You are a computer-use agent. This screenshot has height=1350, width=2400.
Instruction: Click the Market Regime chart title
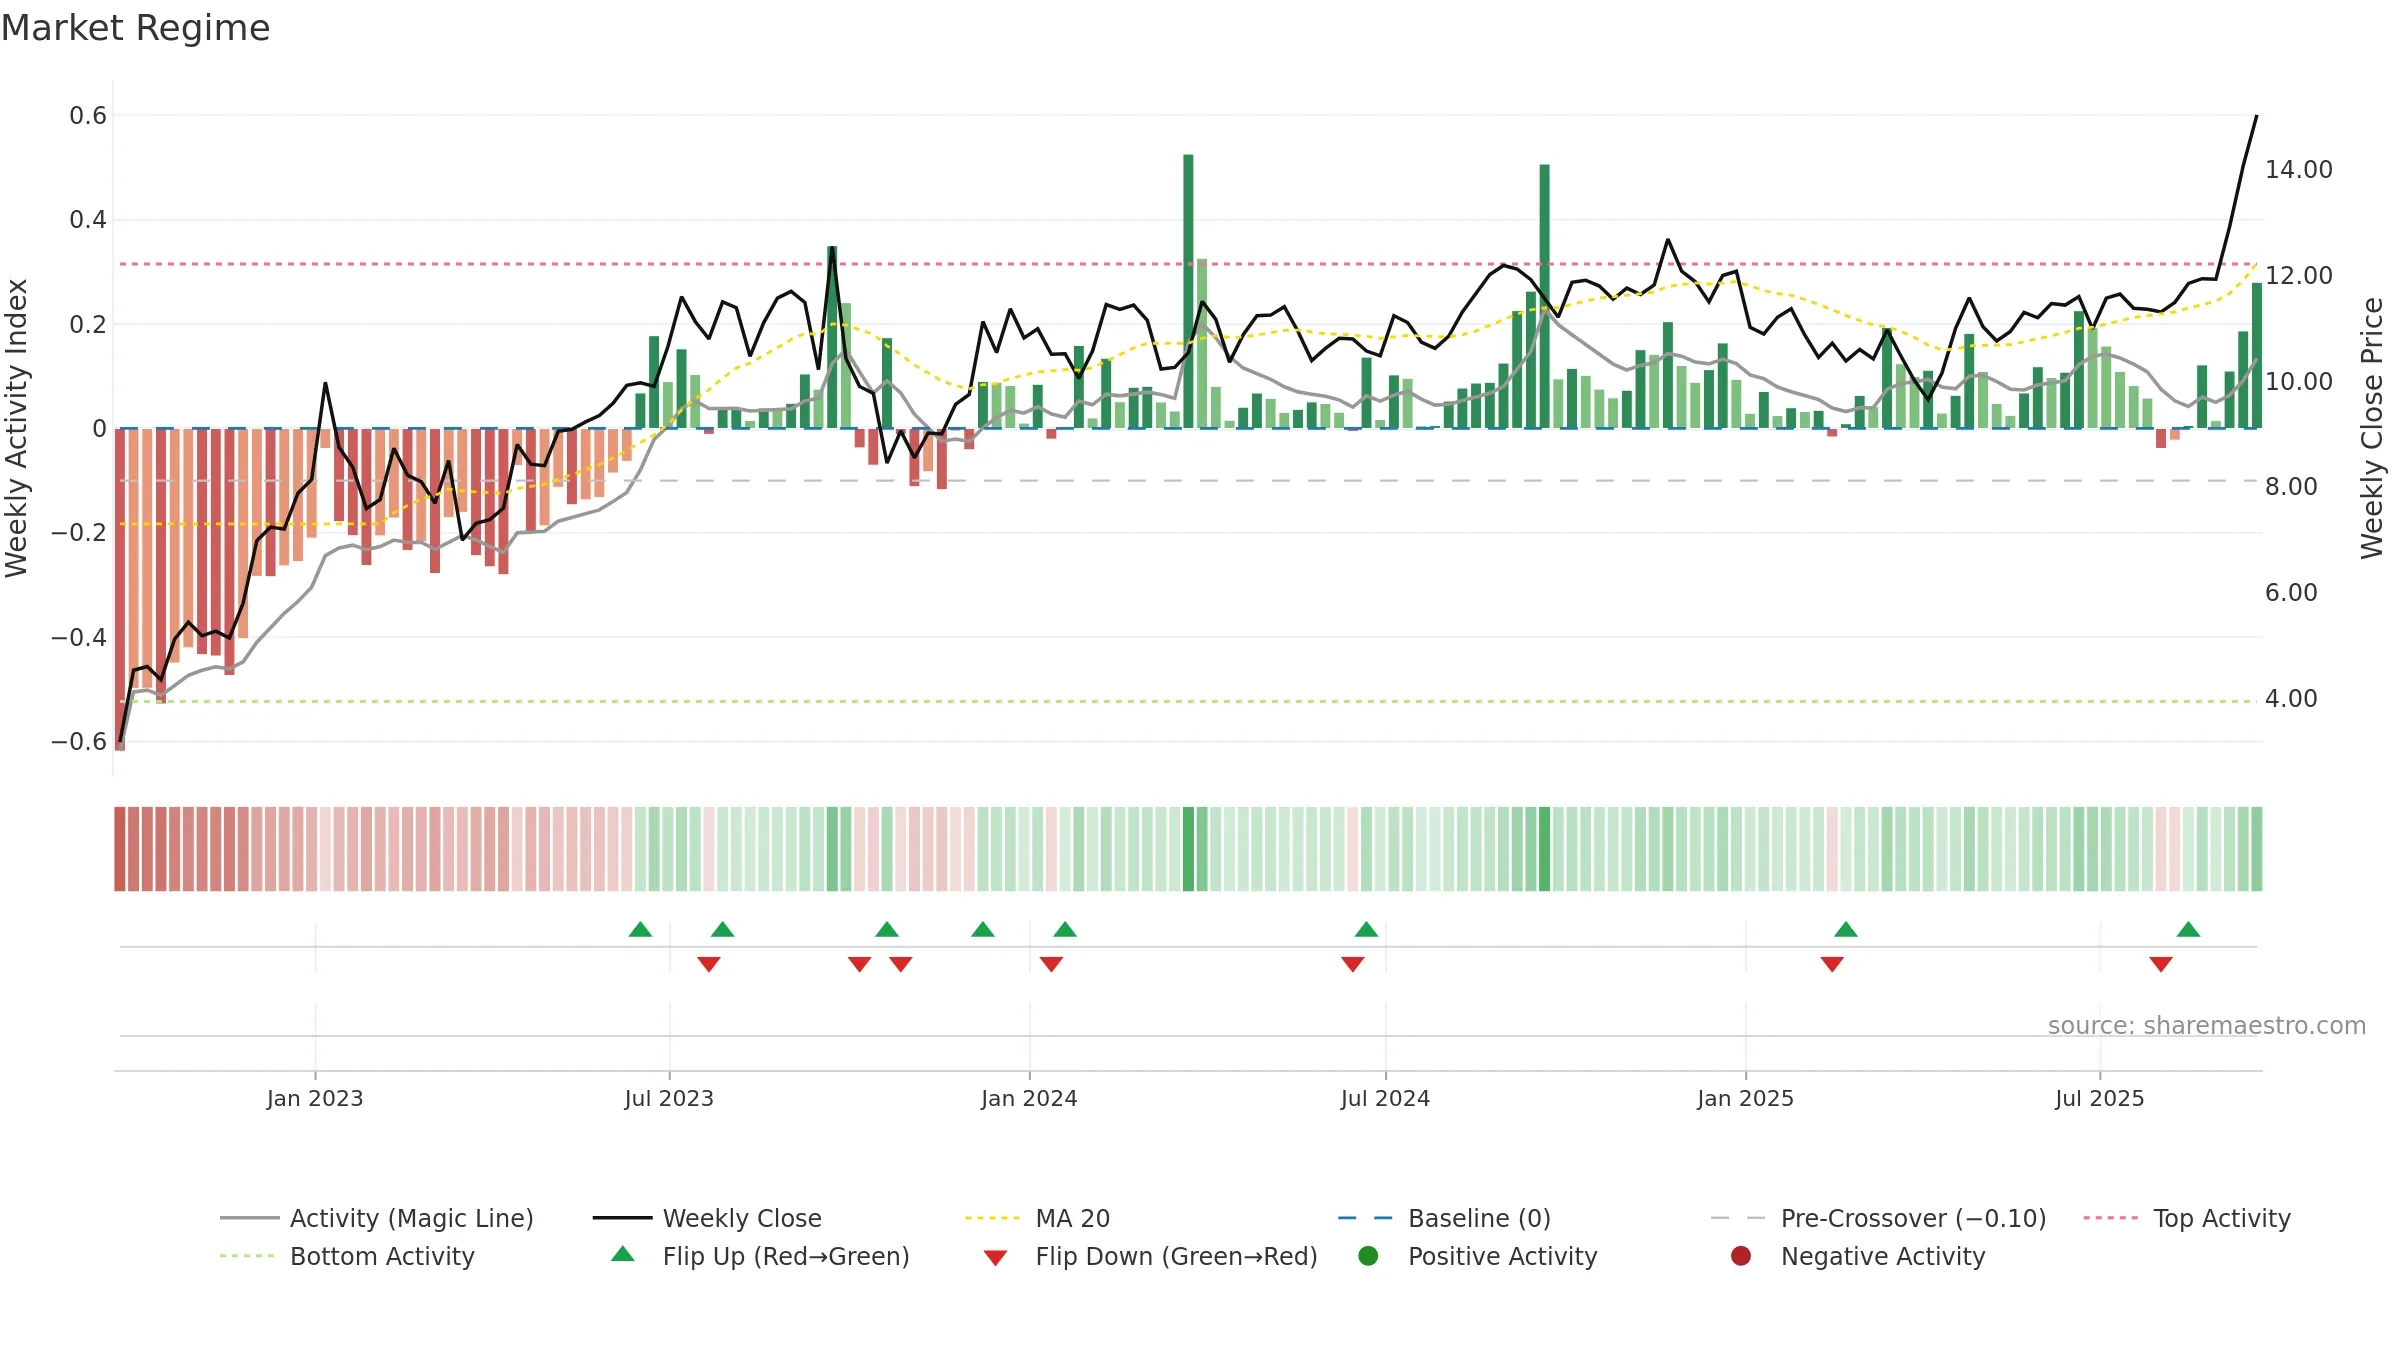pyautogui.click(x=135, y=28)
